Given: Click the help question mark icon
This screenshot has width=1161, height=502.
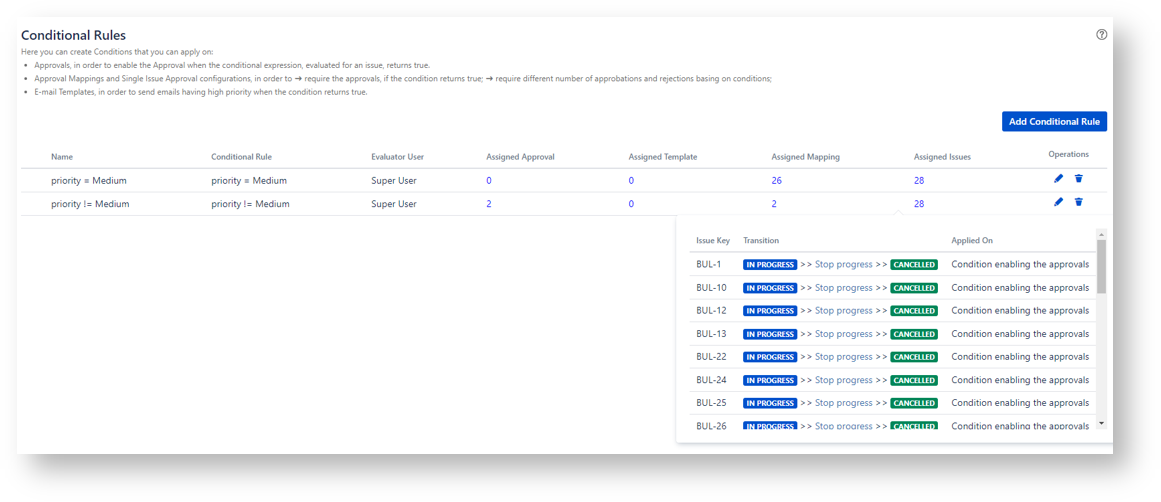Looking at the screenshot, I should (1101, 34).
